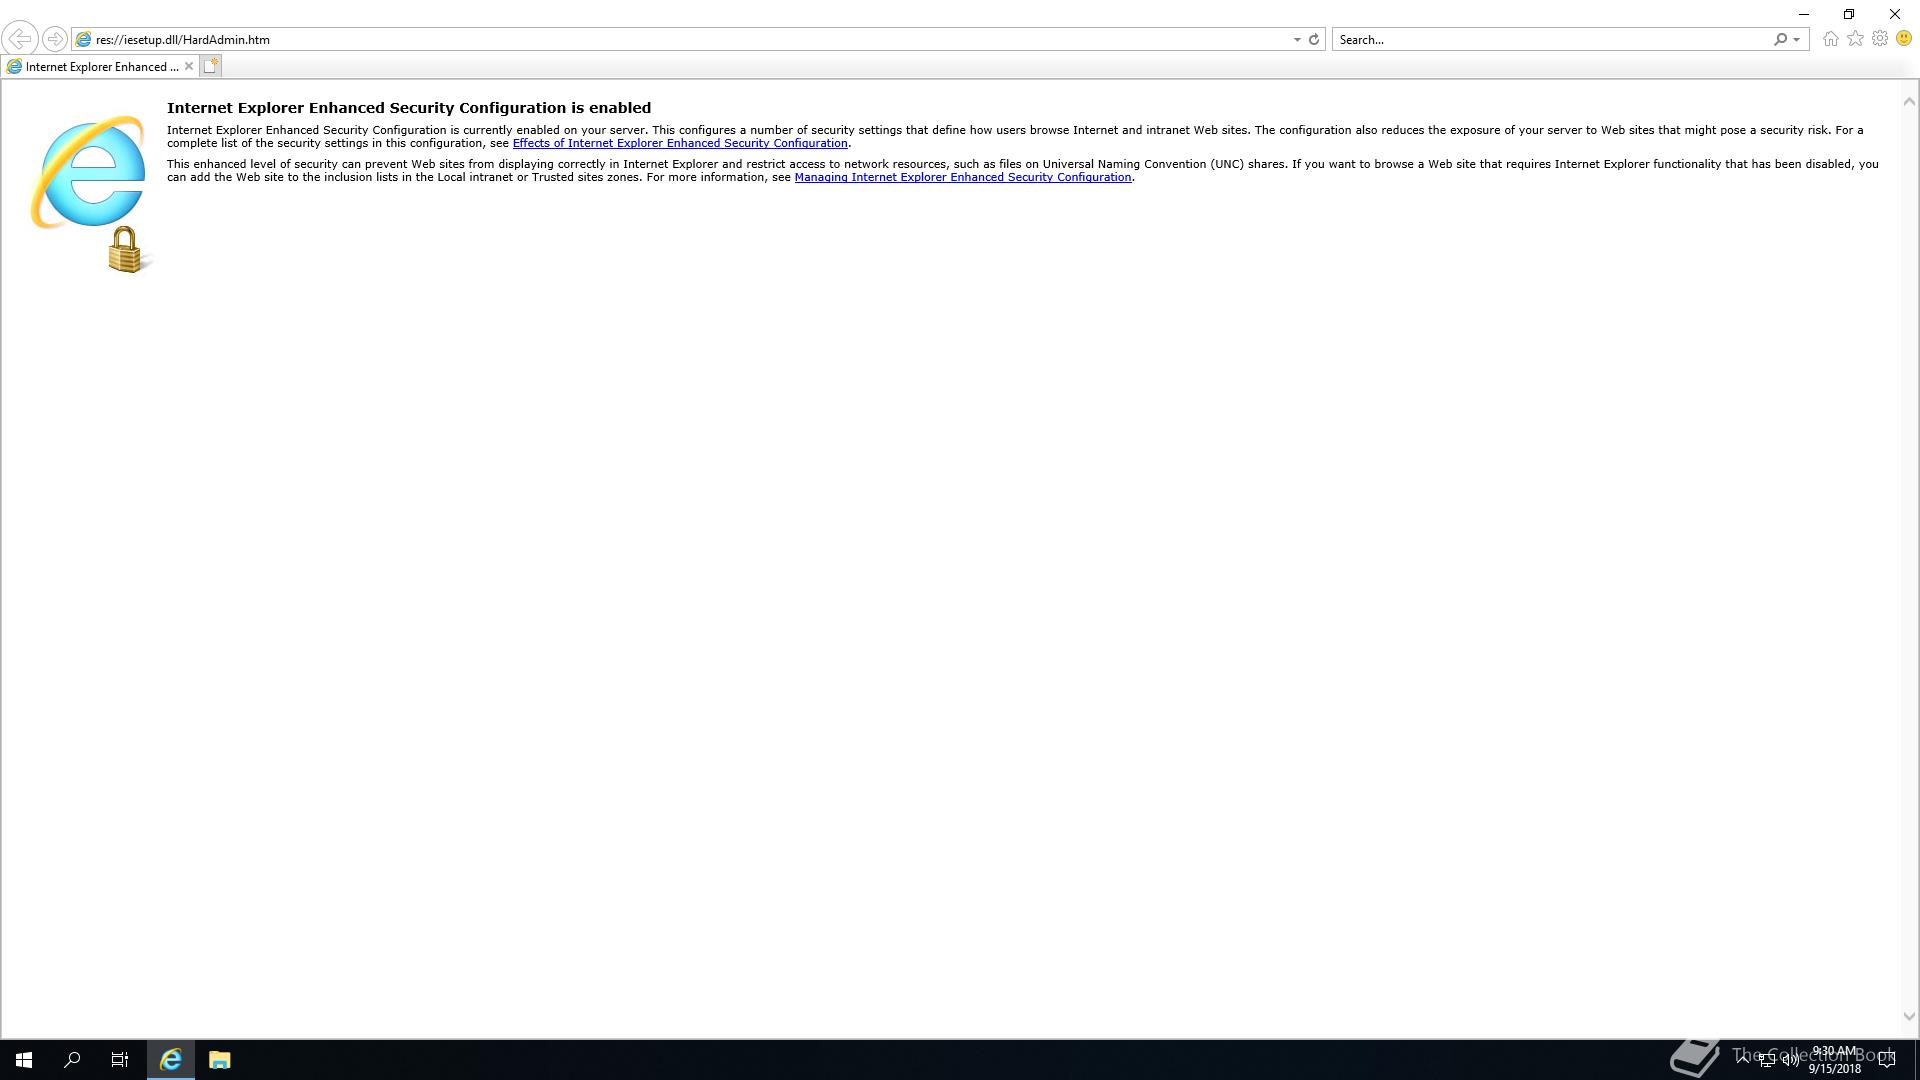
Task: Click the browser Forward arrow button
Action: point(55,39)
